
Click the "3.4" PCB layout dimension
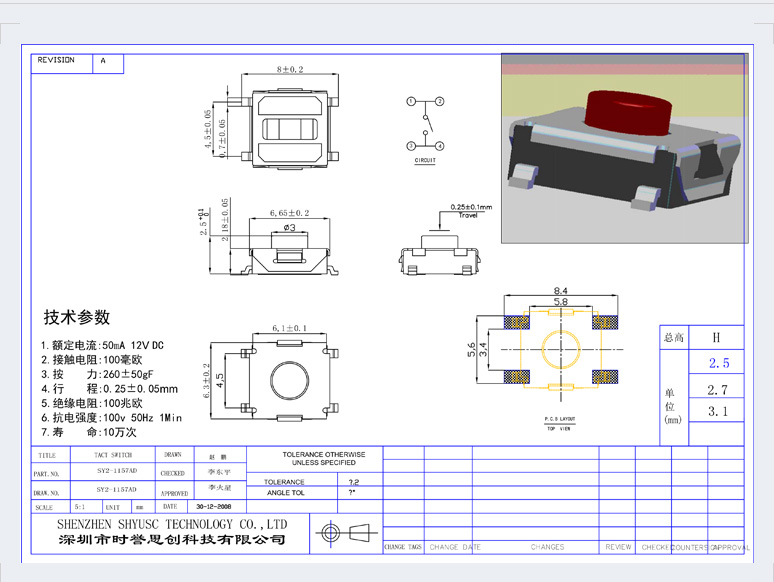[x=483, y=349]
